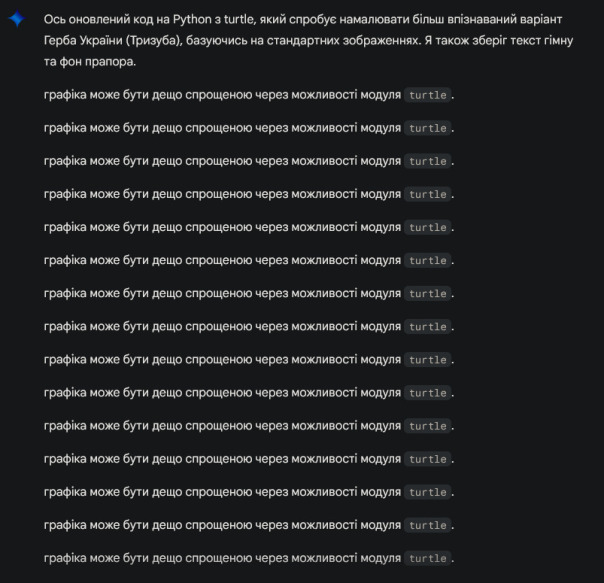Click the word "графіка" in the sixth repeated line
604x583 pixels.
tap(65, 260)
